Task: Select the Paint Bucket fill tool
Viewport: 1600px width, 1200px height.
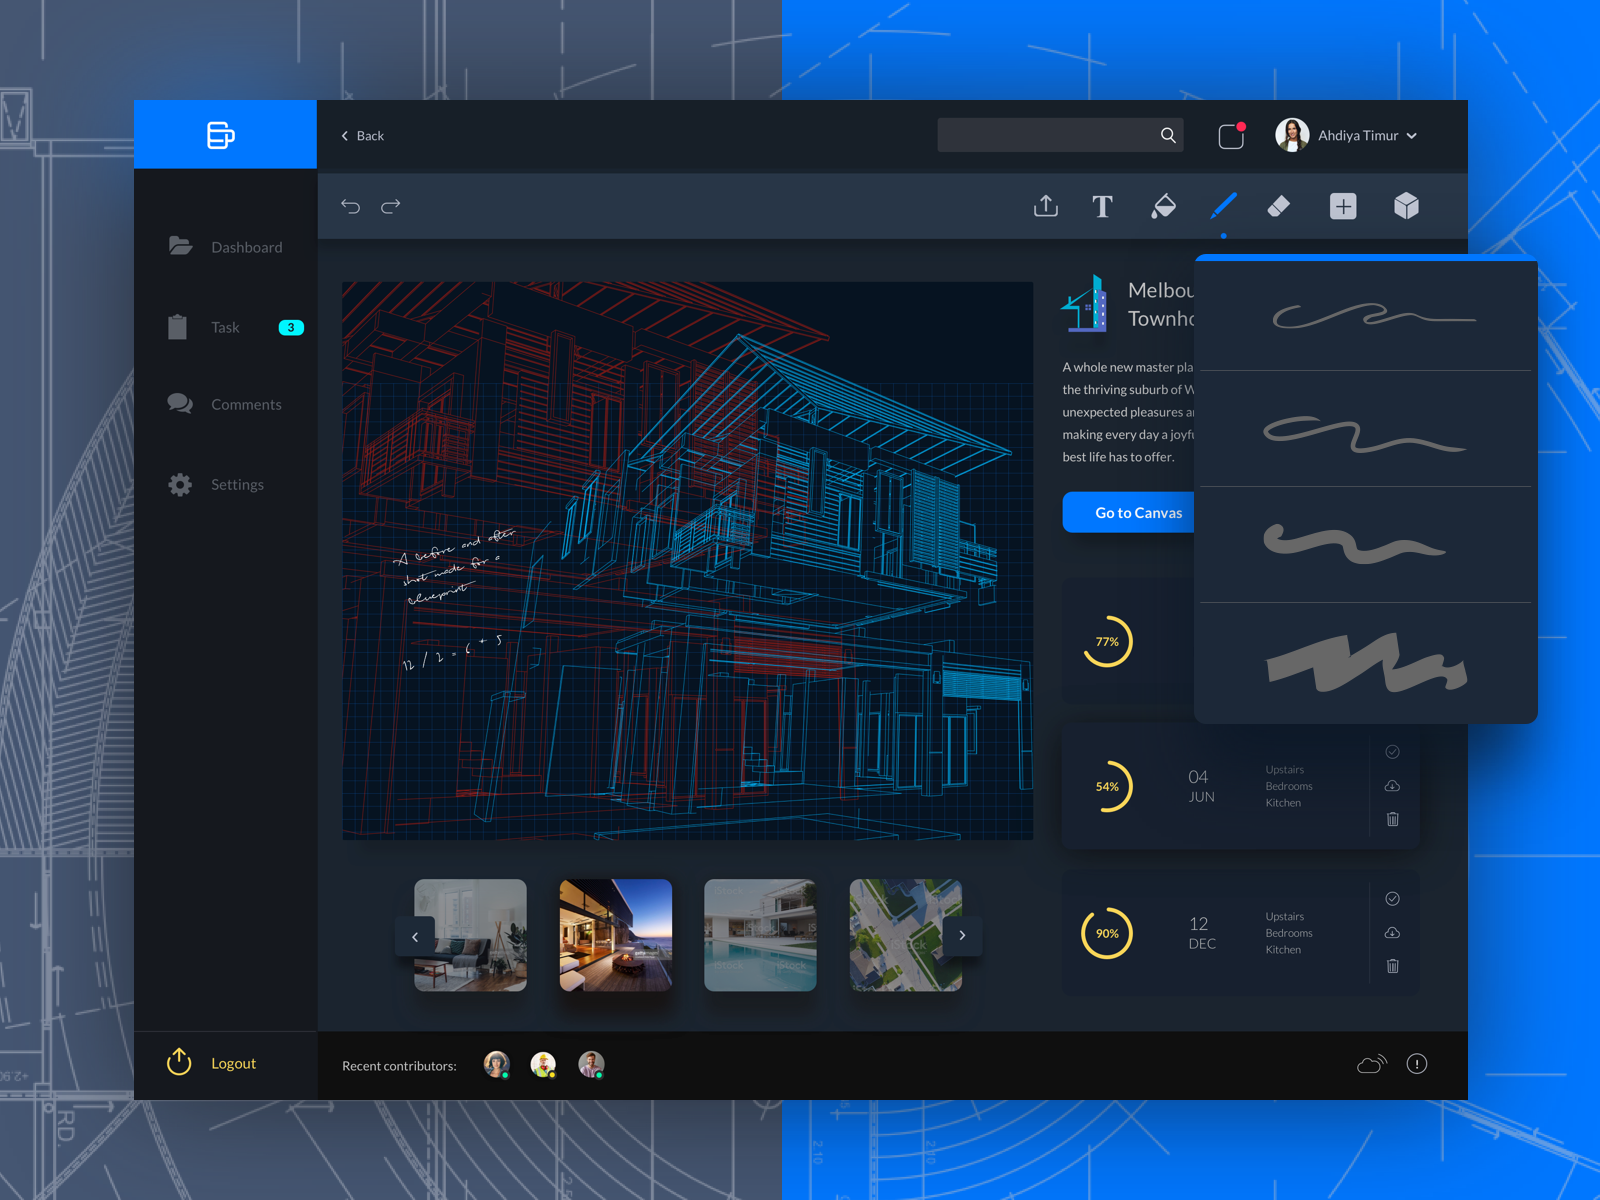Action: pos(1163,206)
